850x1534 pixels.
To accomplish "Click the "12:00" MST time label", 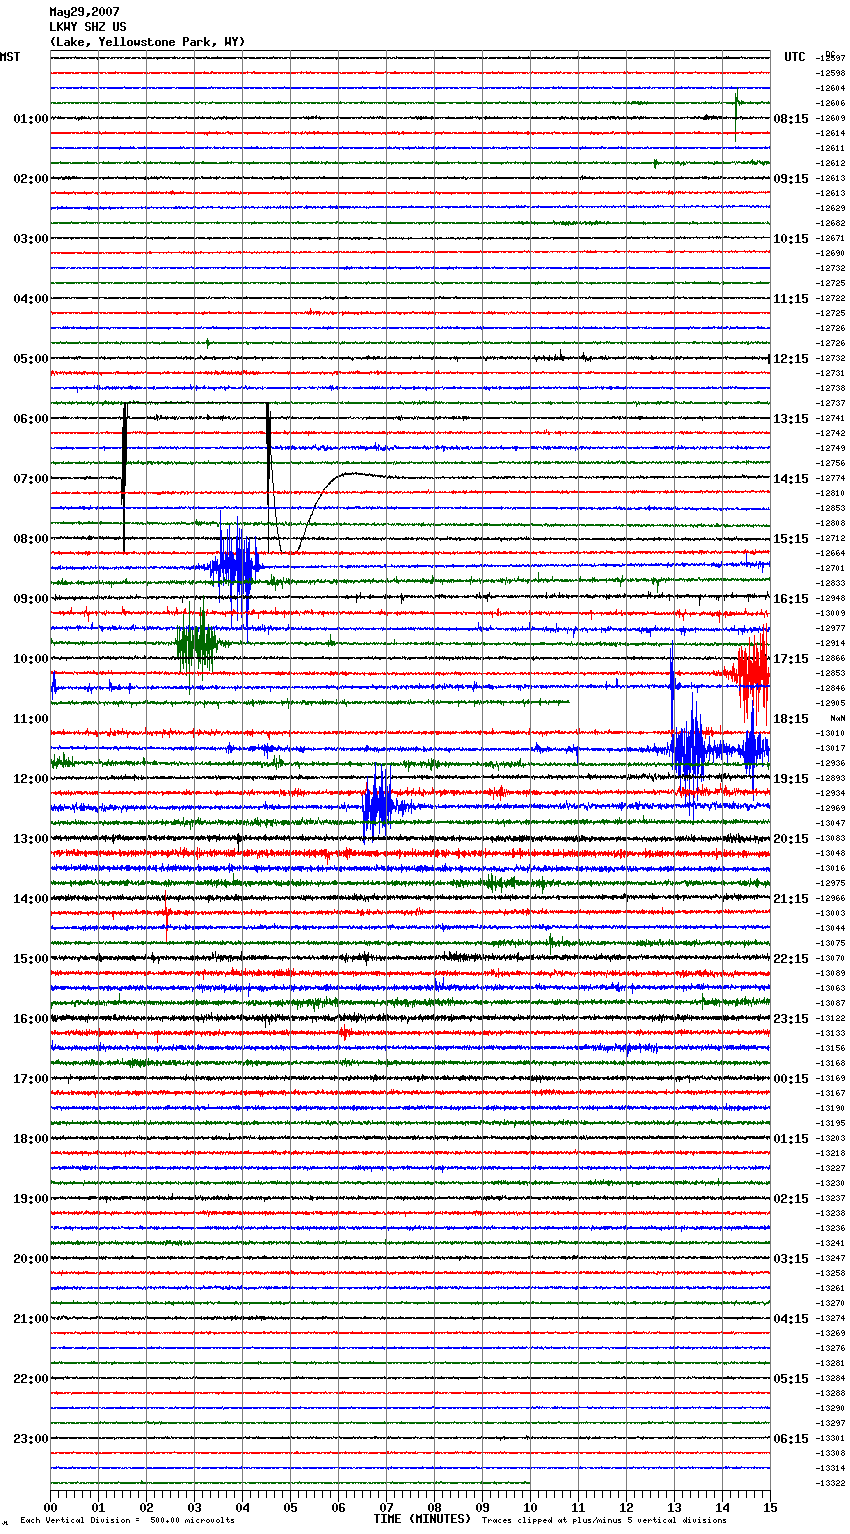I will pyautogui.click(x=31, y=779).
